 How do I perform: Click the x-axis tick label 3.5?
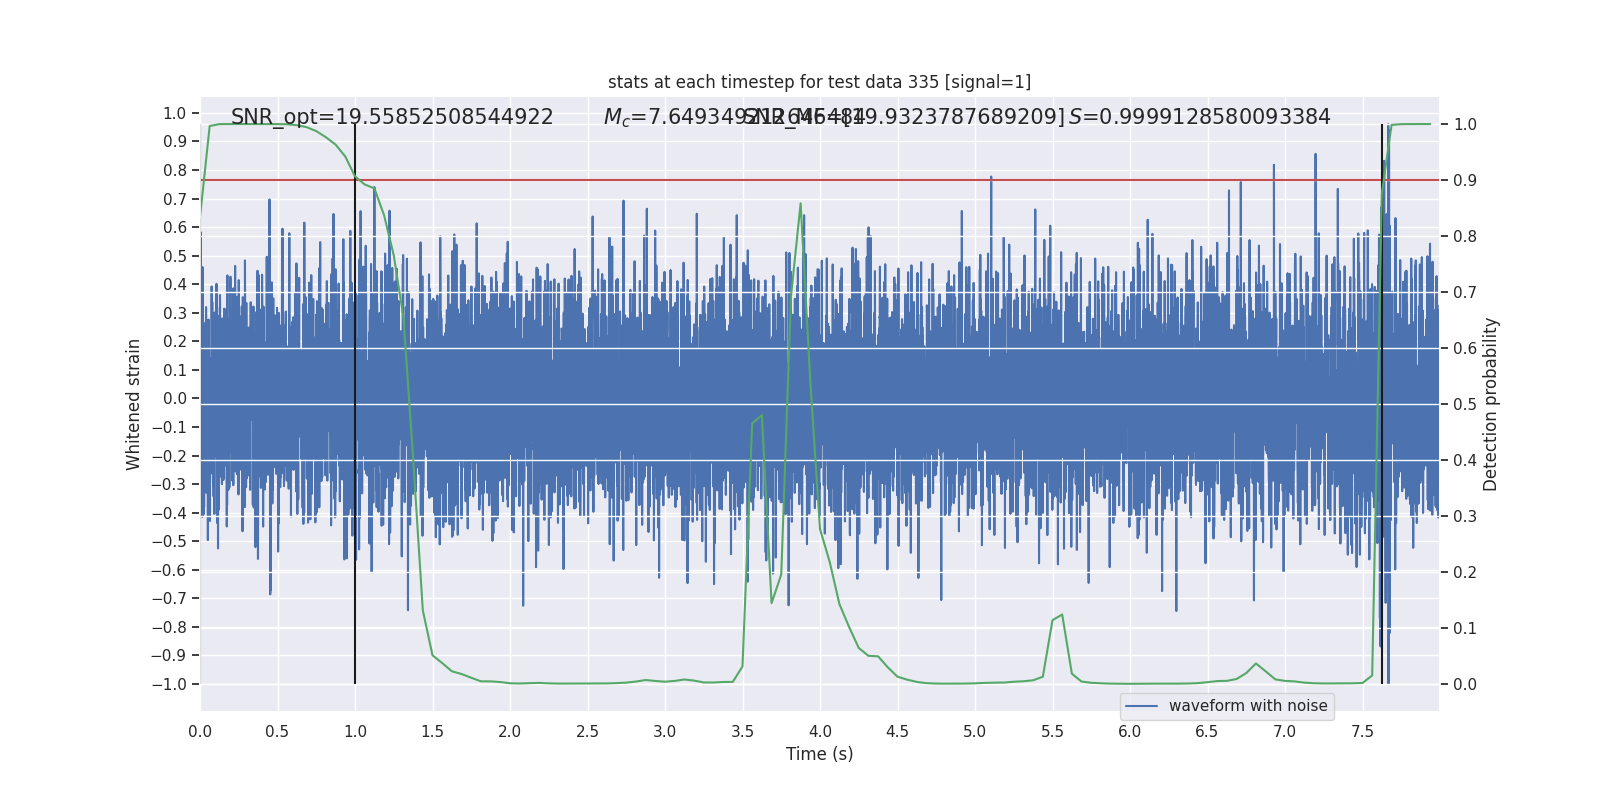pyautogui.click(x=742, y=732)
